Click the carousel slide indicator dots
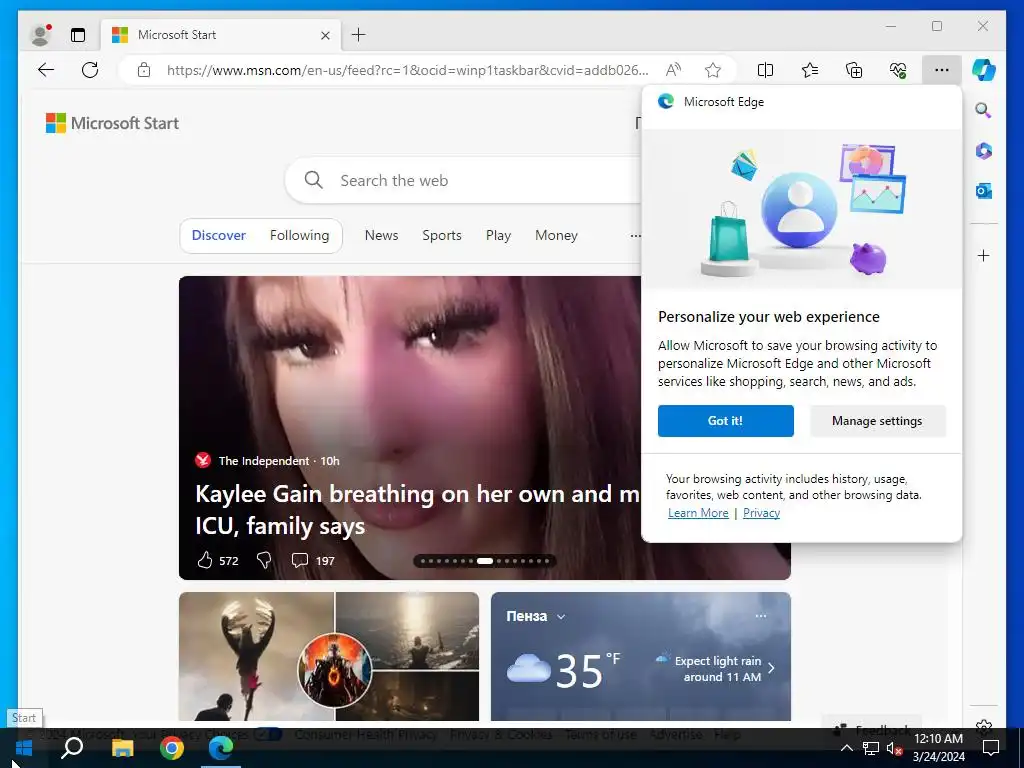This screenshot has width=1024, height=768. tap(485, 560)
